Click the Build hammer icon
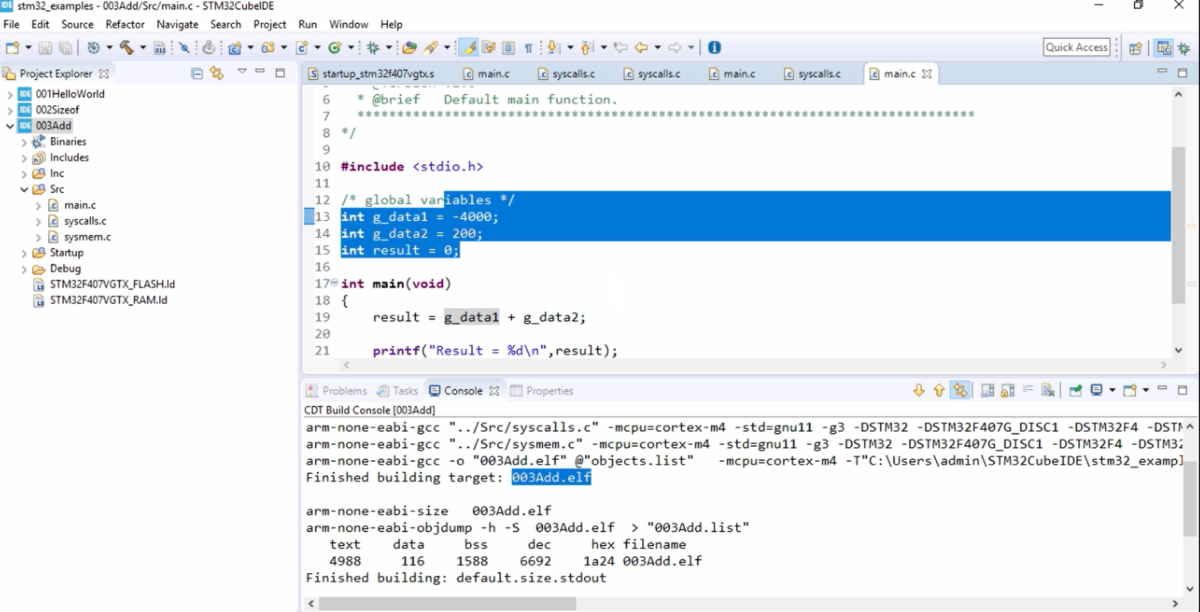 pos(126,47)
